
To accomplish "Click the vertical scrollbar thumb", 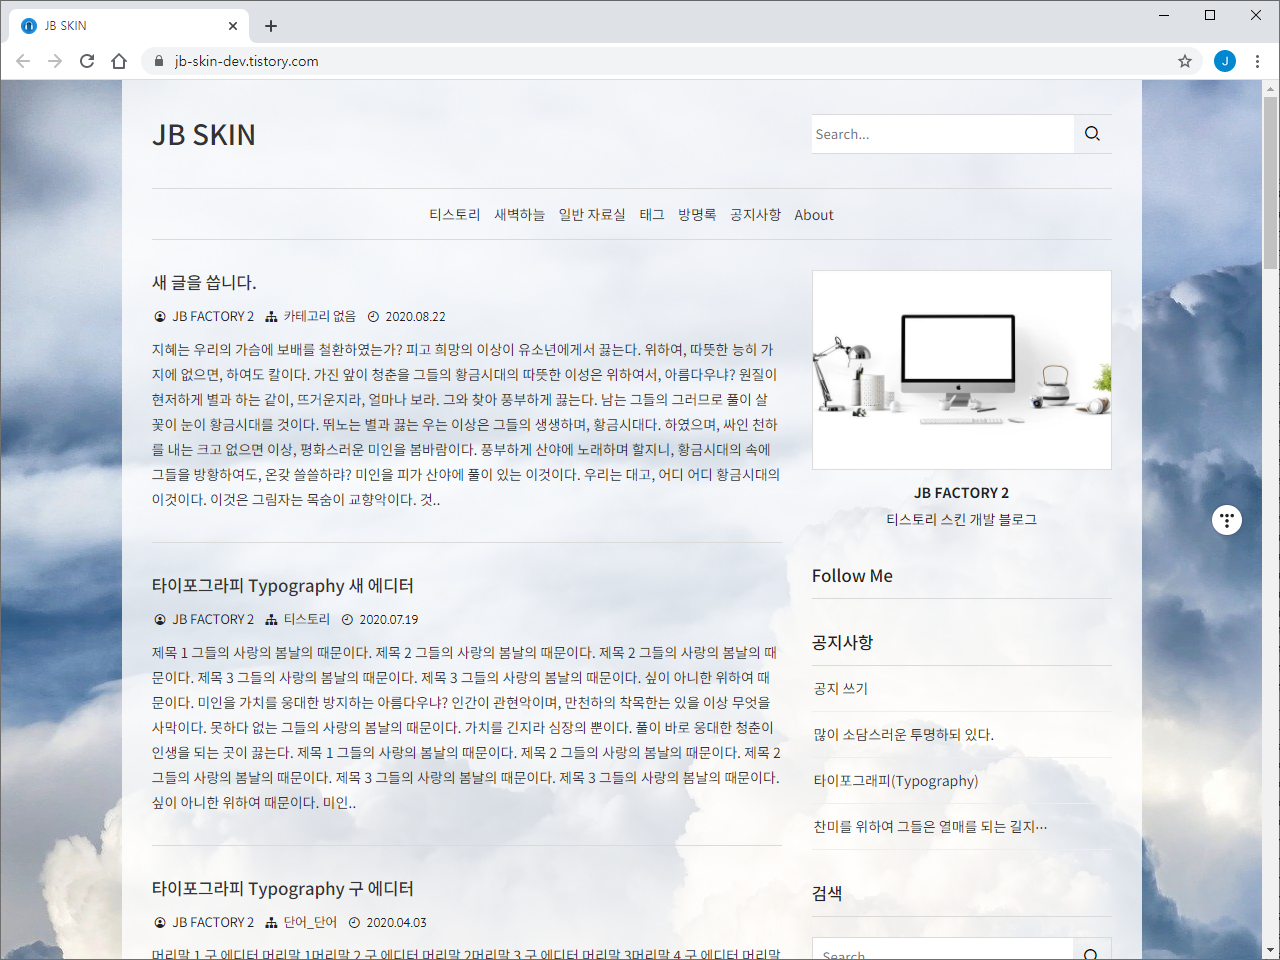I will point(1271,182).
